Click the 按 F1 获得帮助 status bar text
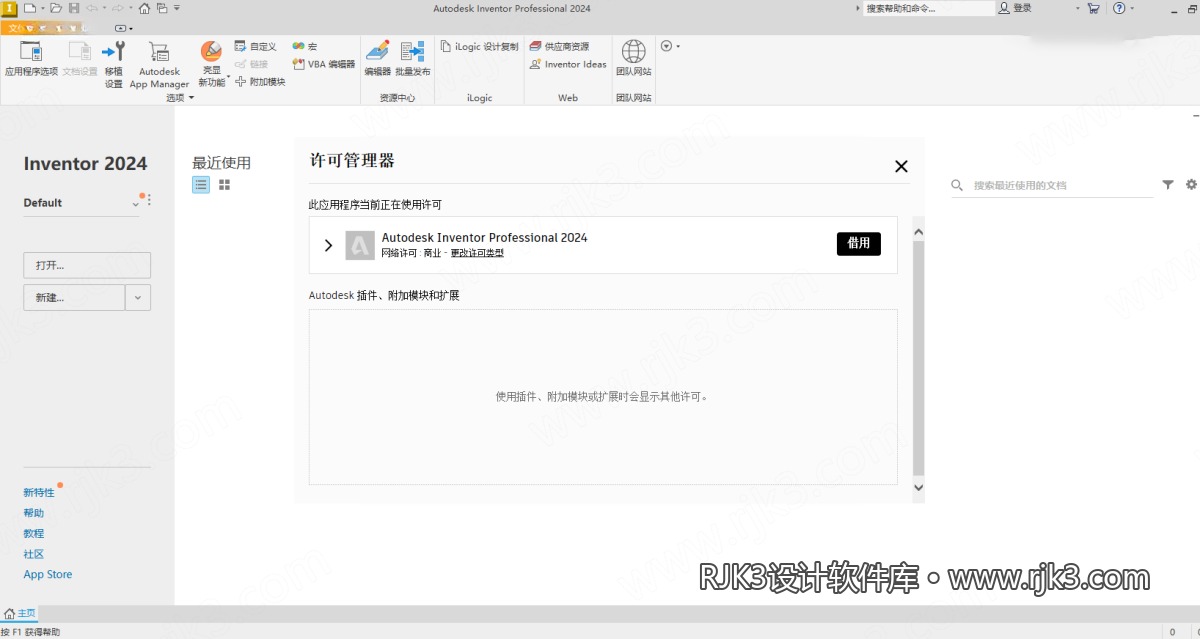Viewport: 1200px width, 639px height. click(30, 632)
